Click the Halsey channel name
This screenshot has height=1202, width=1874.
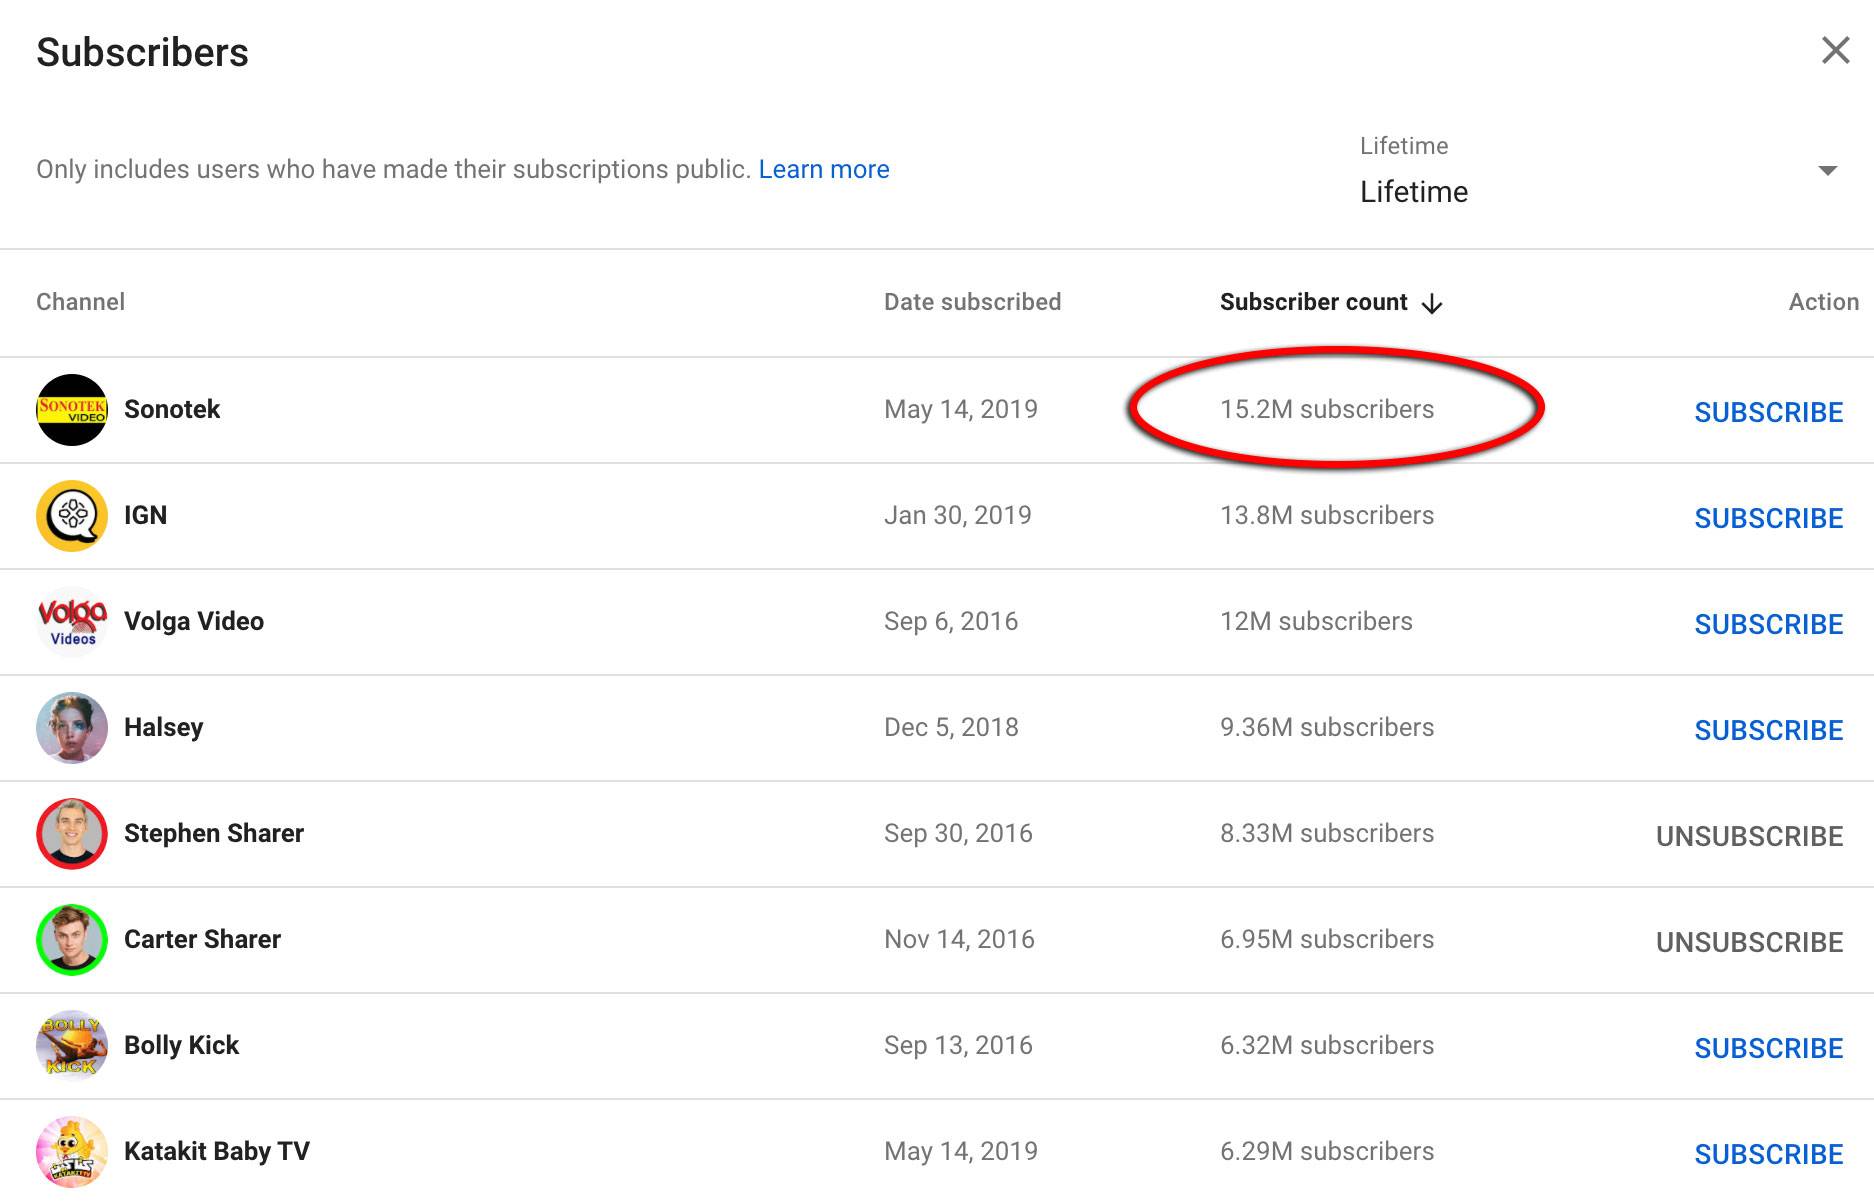click(x=163, y=727)
